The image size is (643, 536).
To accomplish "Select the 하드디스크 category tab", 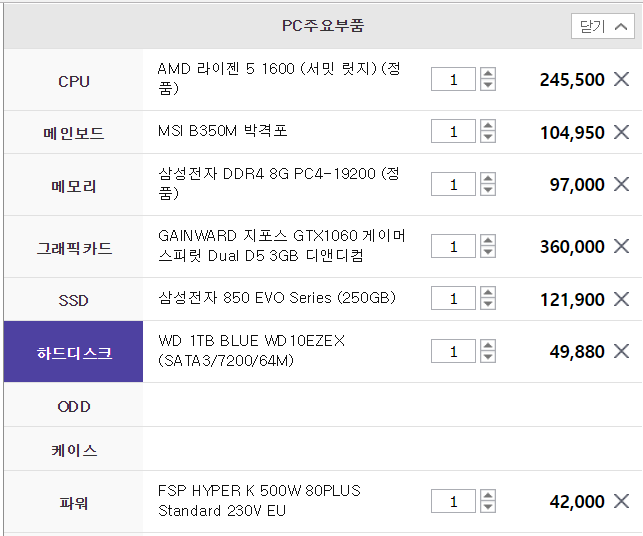I will [x=73, y=352].
